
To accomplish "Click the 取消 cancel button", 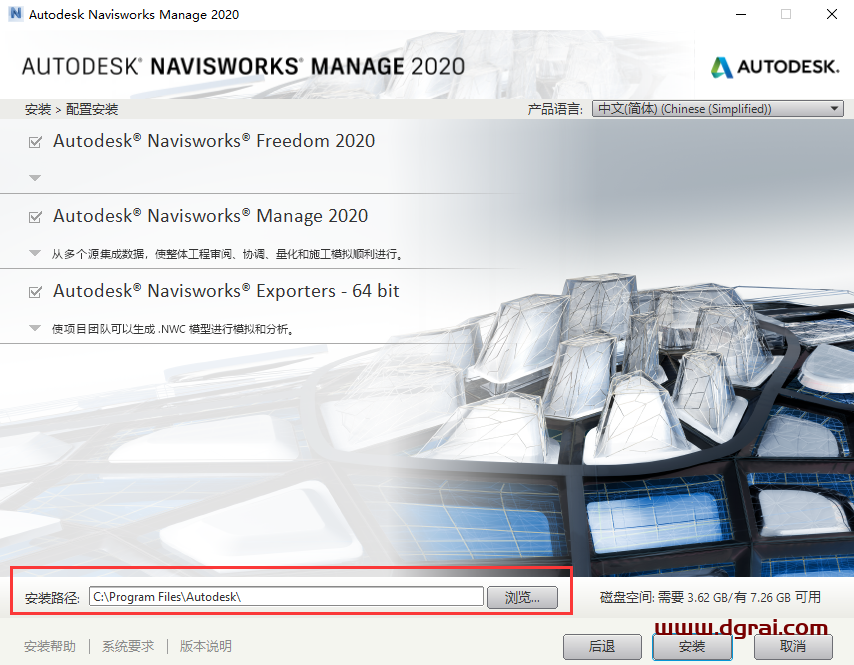I will [792, 646].
